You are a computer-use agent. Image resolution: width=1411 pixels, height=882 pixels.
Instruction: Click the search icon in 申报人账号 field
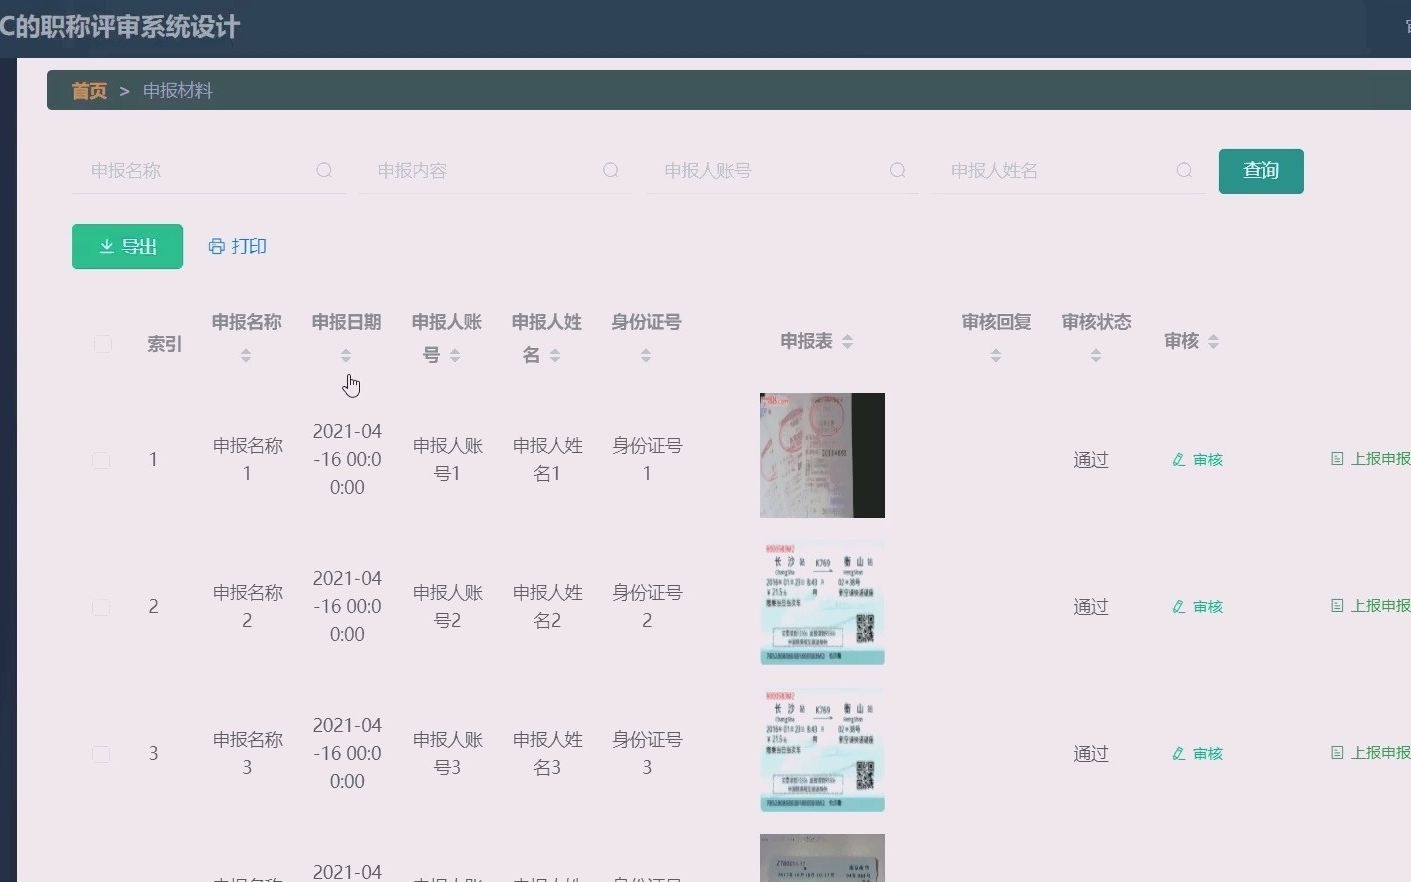click(898, 171)
